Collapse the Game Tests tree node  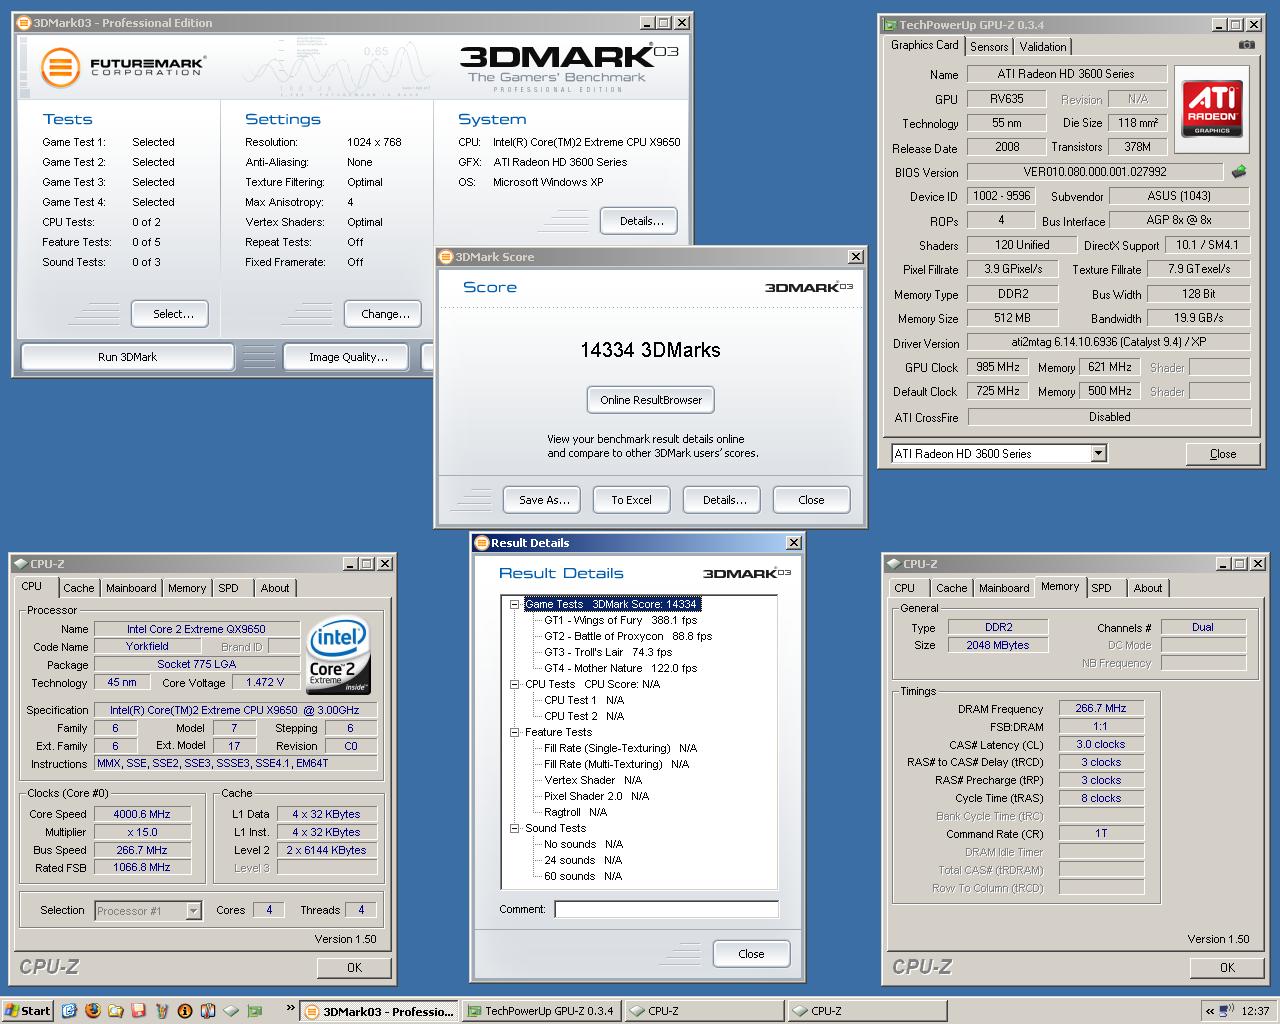click(515, 604)
